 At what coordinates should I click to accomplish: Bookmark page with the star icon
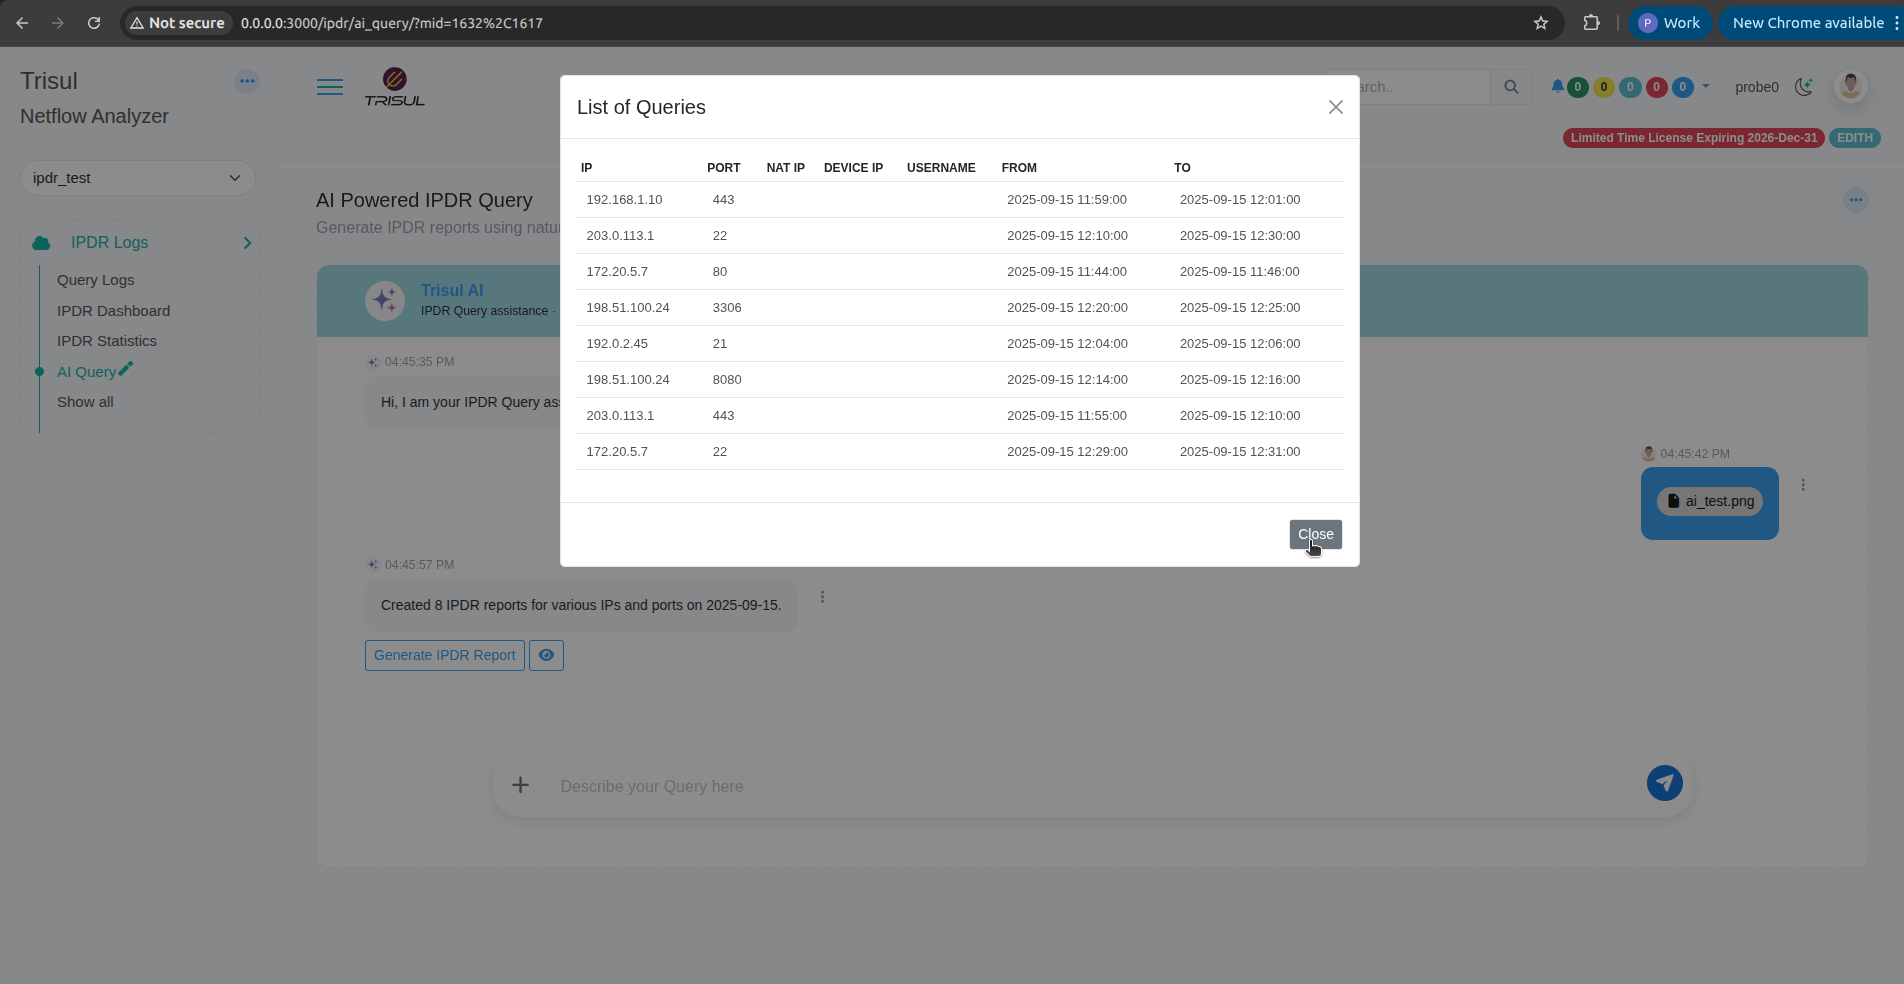(1541, 23)
